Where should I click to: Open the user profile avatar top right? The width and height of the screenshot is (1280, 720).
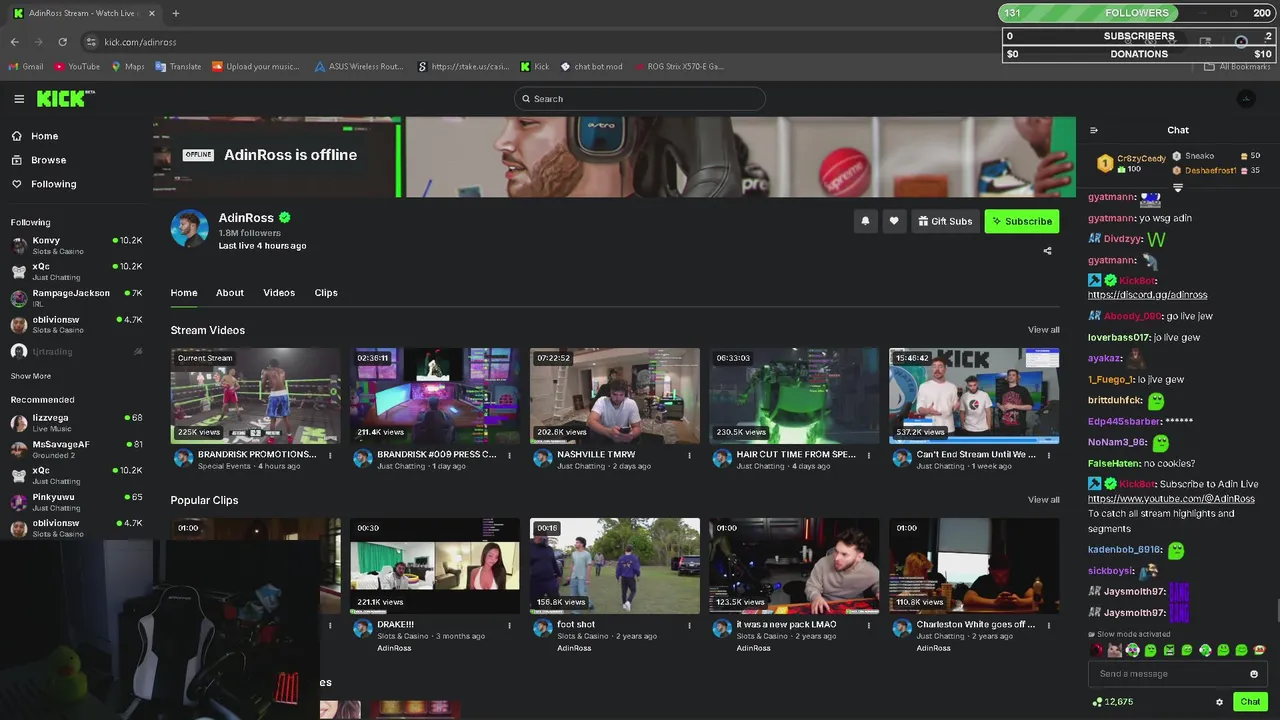pos(1246,98)
